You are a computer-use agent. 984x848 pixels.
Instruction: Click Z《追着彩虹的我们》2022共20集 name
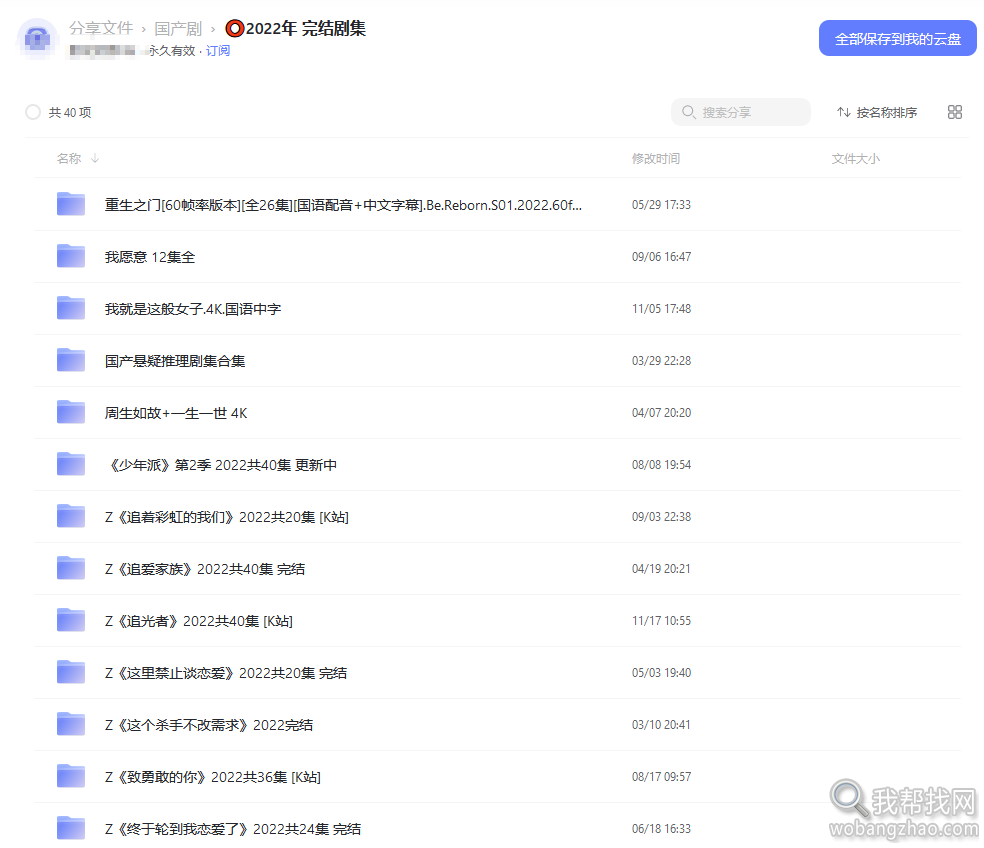coord(227,517)
